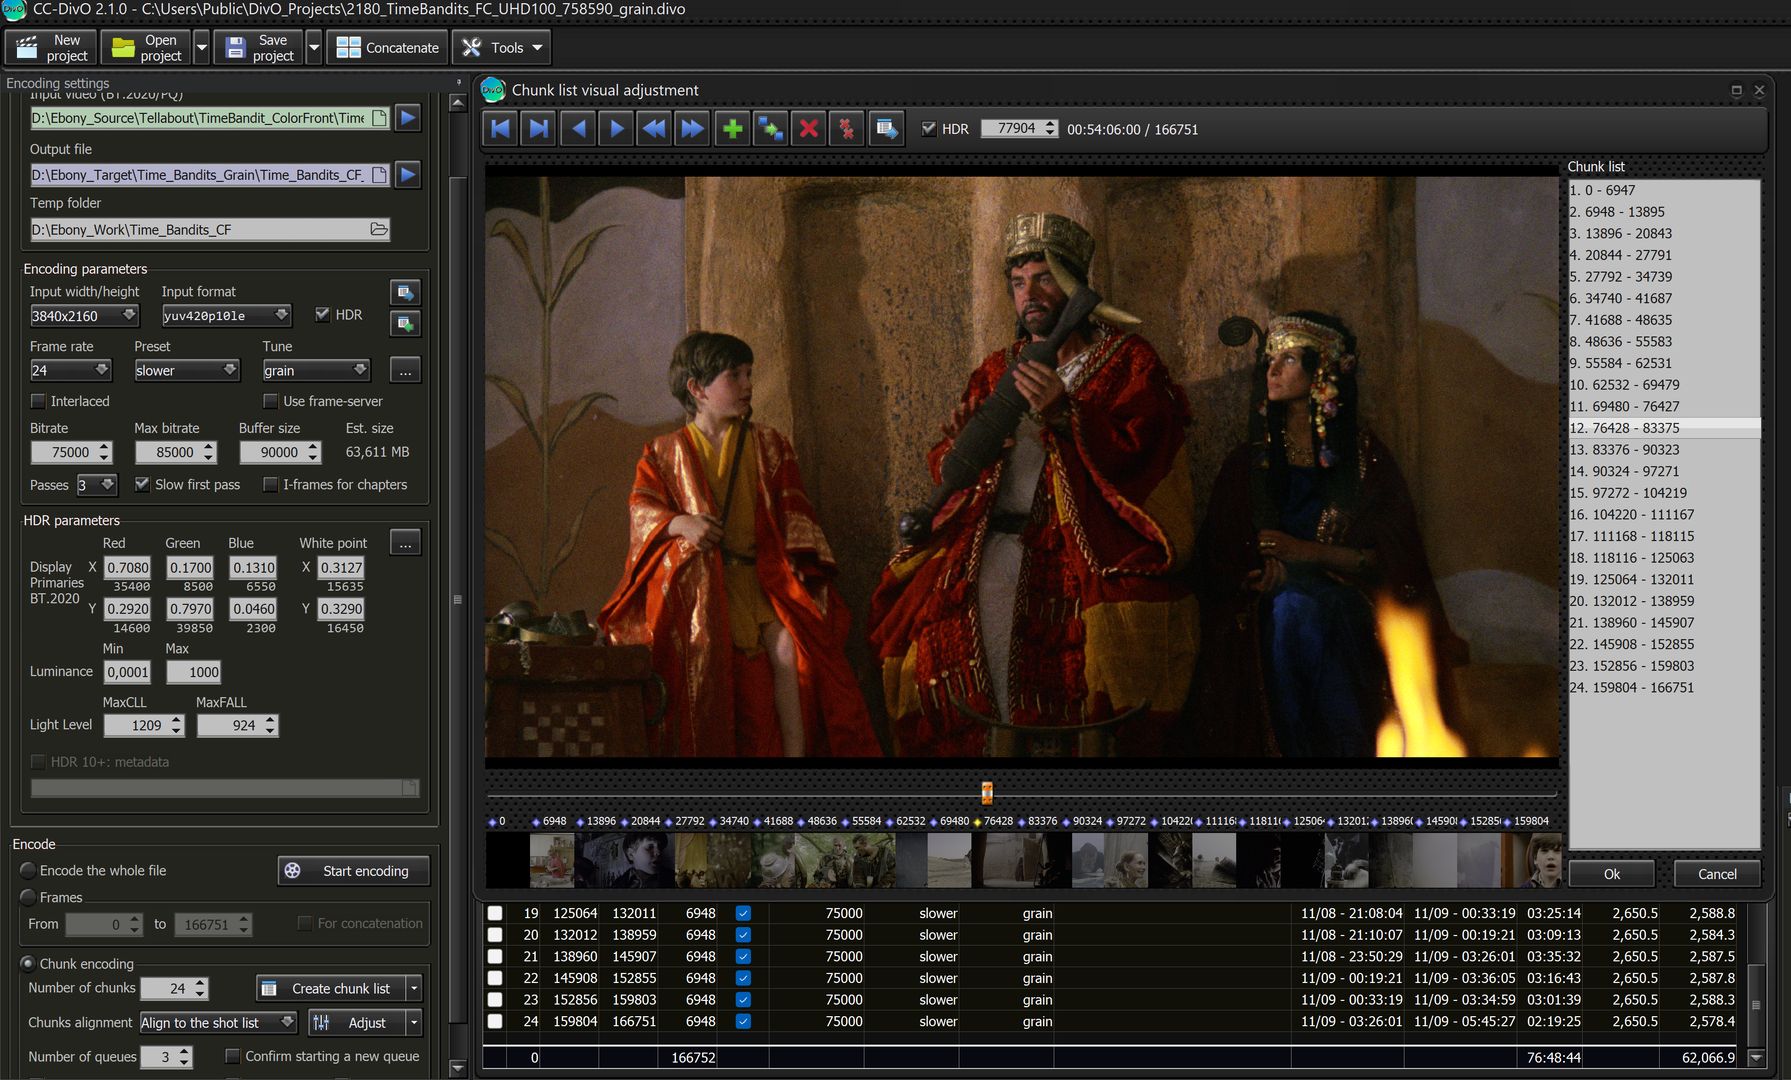Image resolution: width=1791 pixels, height=1080 pixels.
Task: Play the input video file
Action: (408, 118)
